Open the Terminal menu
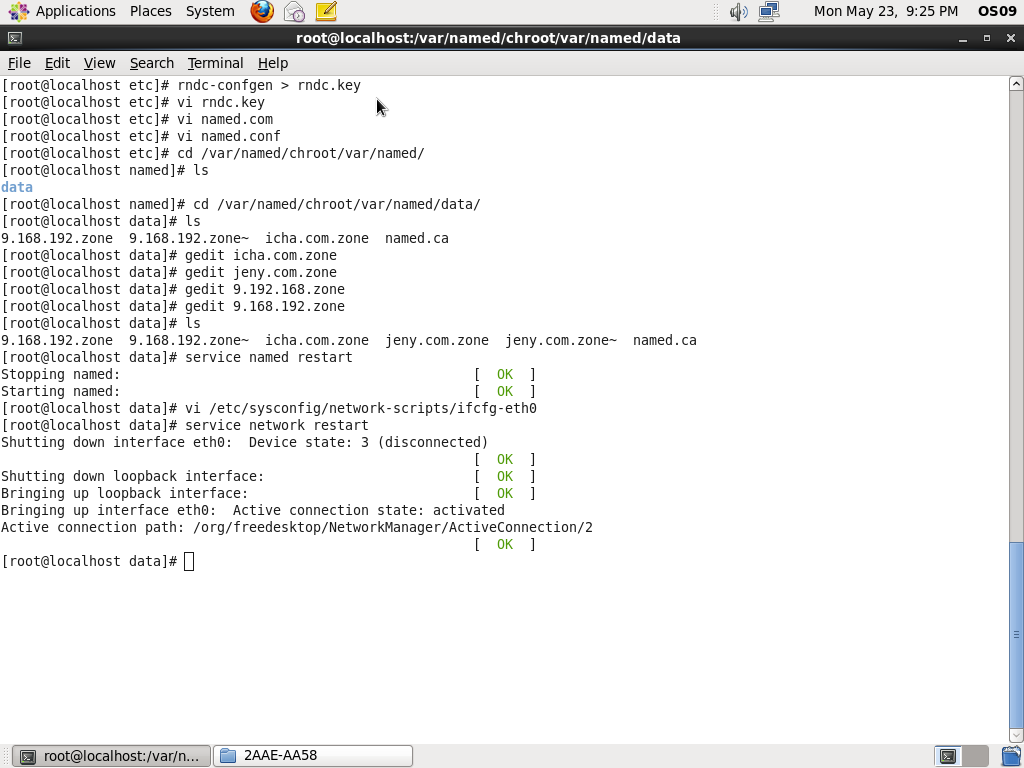The image size is (1024, 768). click(215, 63)
